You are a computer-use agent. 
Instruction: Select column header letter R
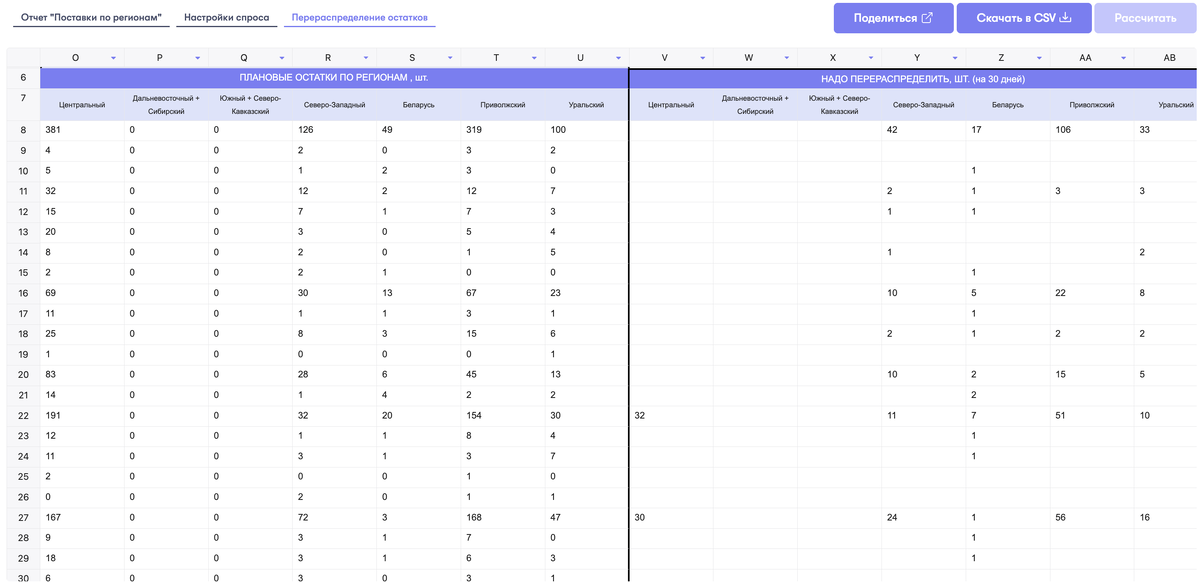pos(328,59)
